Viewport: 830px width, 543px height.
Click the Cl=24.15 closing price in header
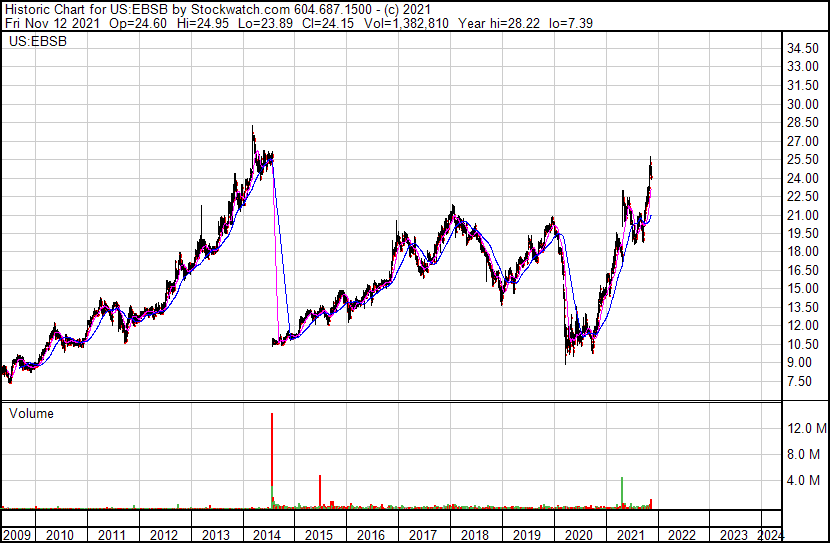point(328,23)
